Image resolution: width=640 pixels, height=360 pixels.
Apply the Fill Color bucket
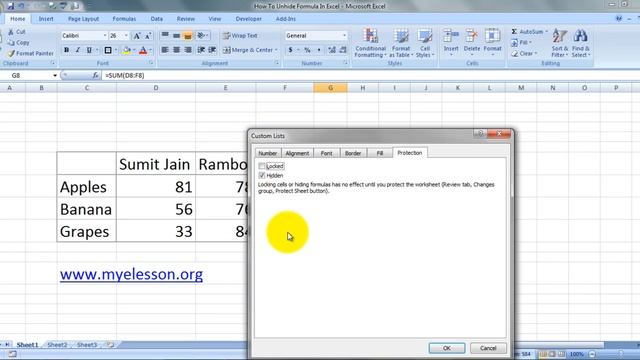click(127, 50)
